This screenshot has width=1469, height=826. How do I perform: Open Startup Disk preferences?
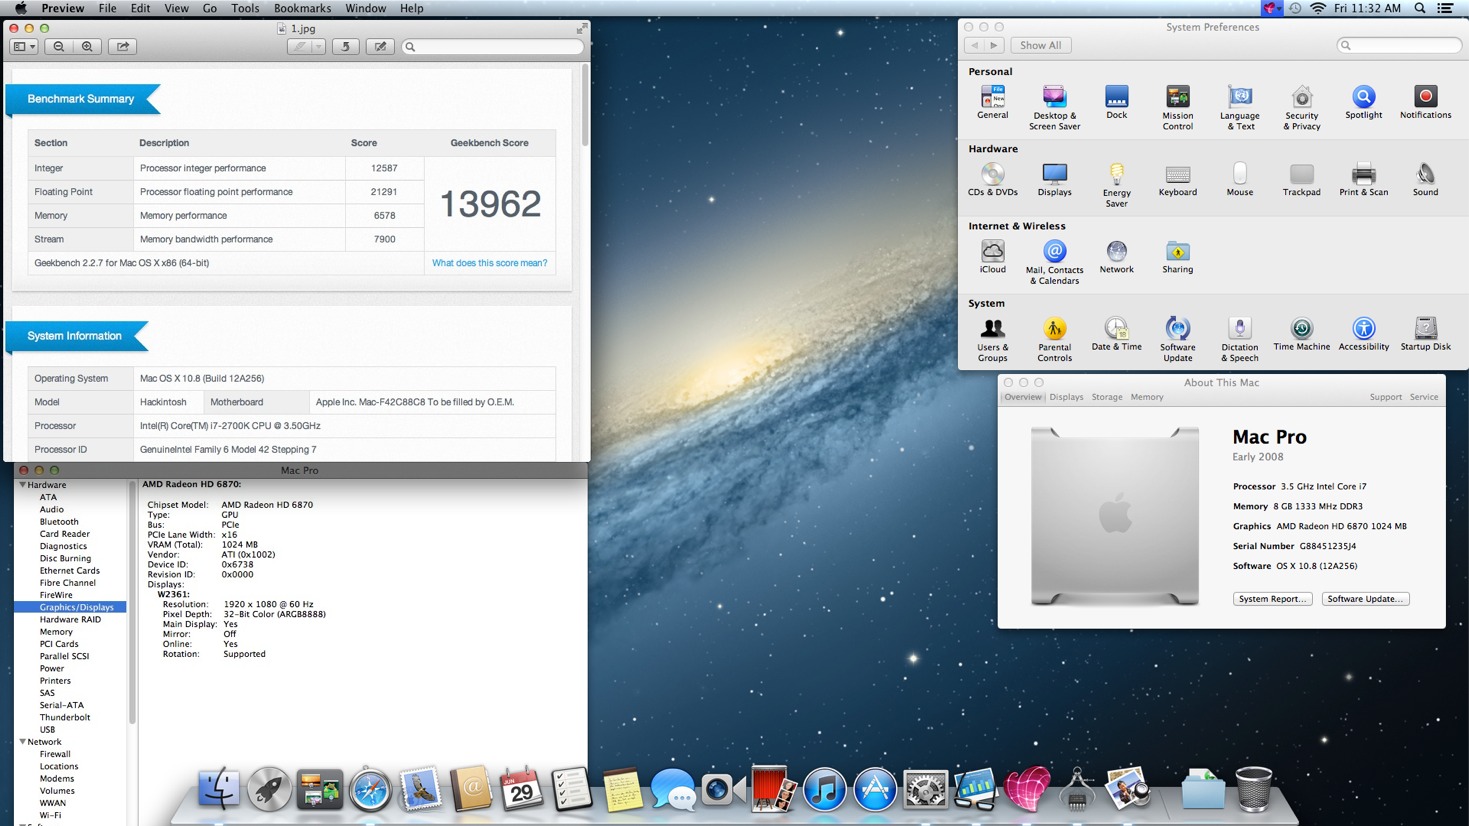(1425, 334)
